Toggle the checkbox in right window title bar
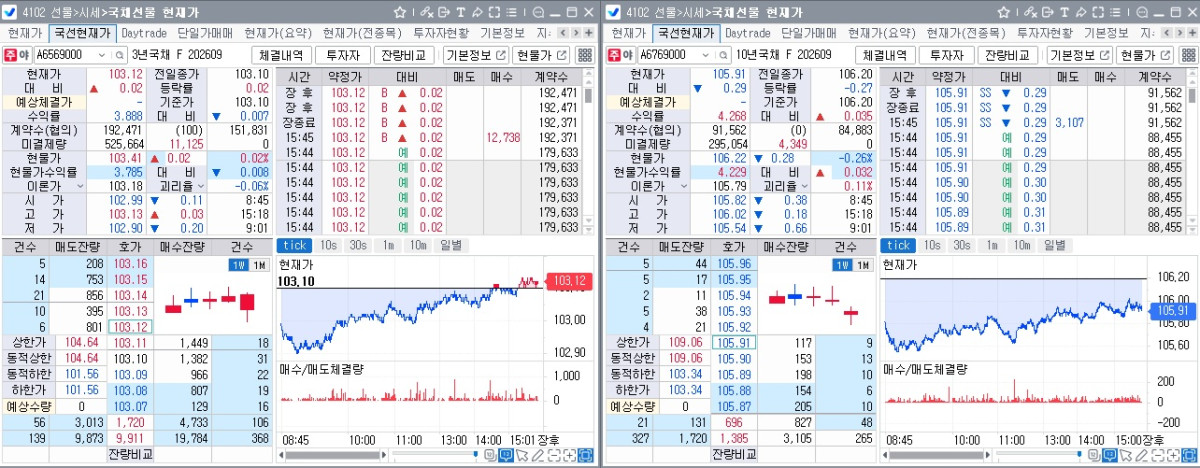 point(613,12)
